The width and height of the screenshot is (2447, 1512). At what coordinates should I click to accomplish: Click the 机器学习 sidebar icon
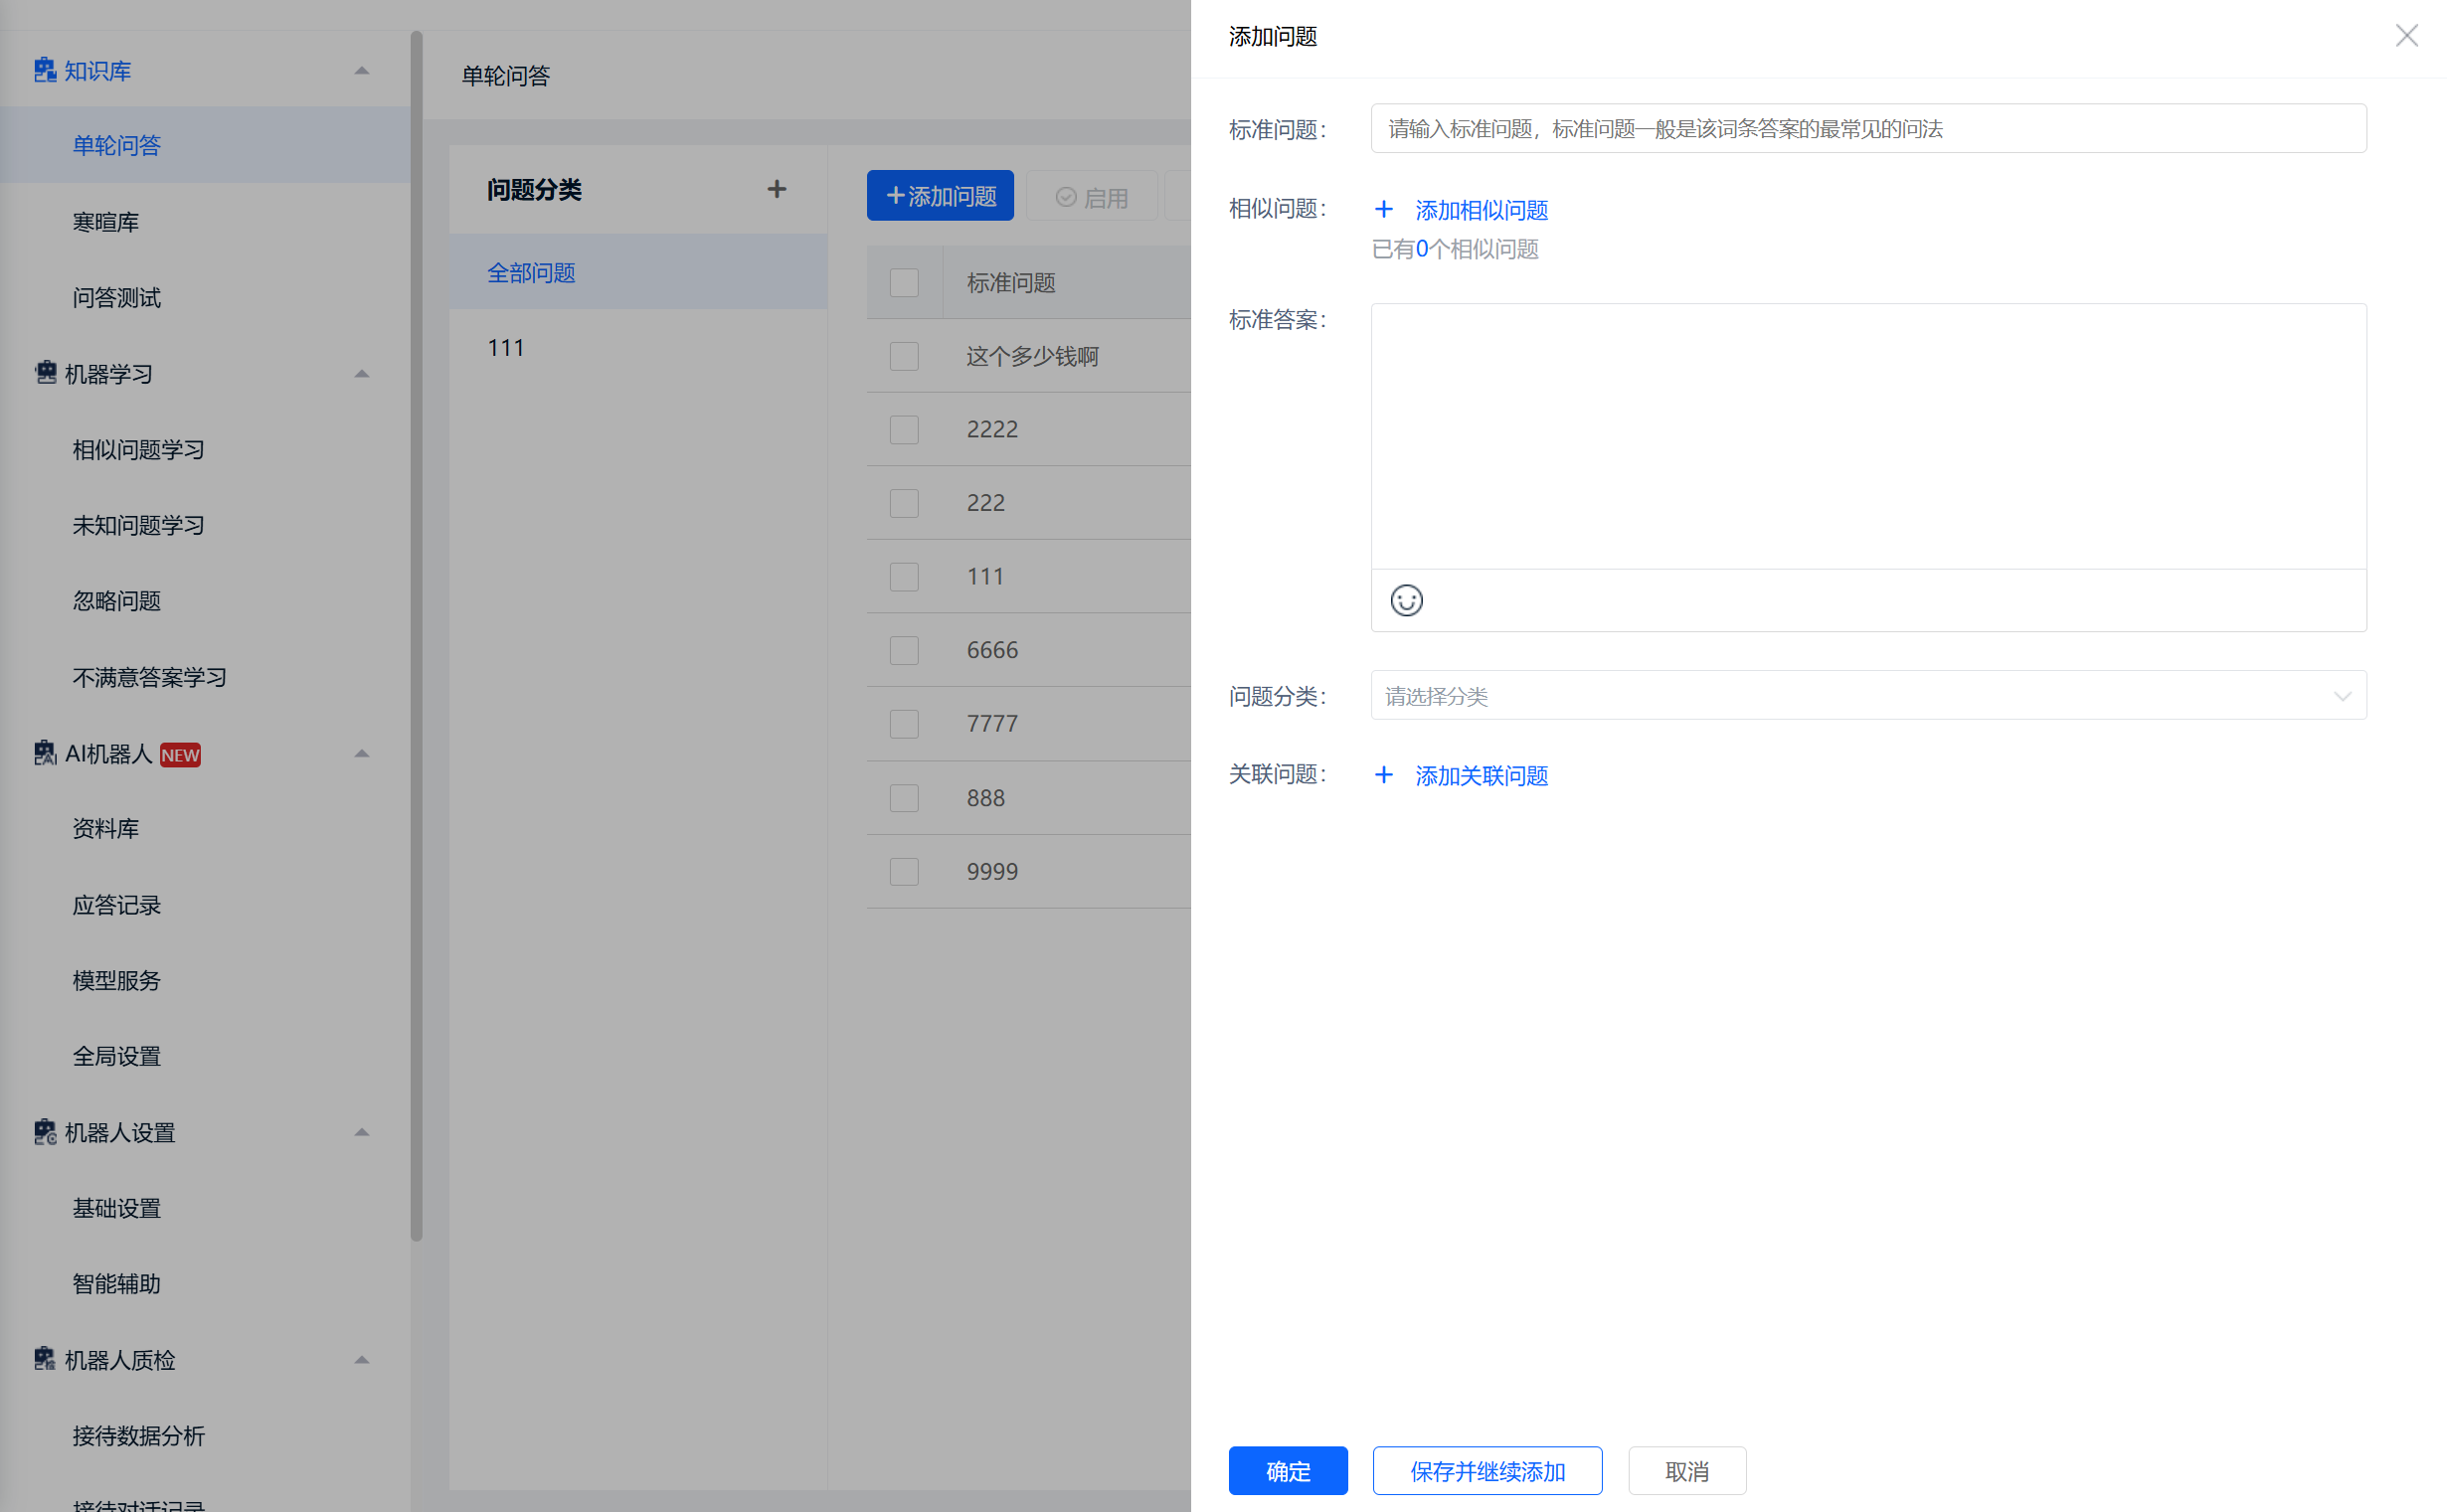point(45,373)
